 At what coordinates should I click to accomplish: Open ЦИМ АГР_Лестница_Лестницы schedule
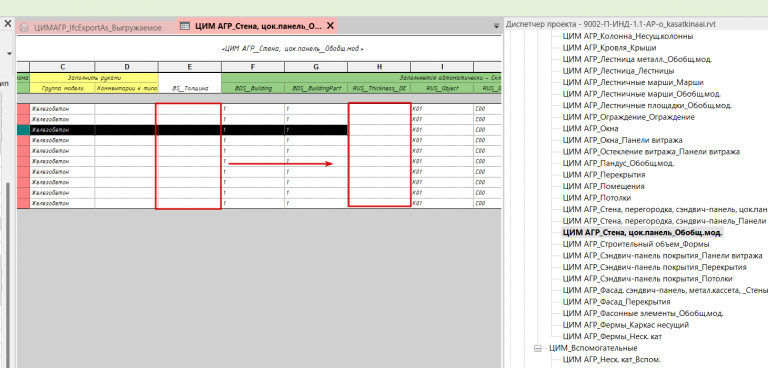(x=618, y=71)
